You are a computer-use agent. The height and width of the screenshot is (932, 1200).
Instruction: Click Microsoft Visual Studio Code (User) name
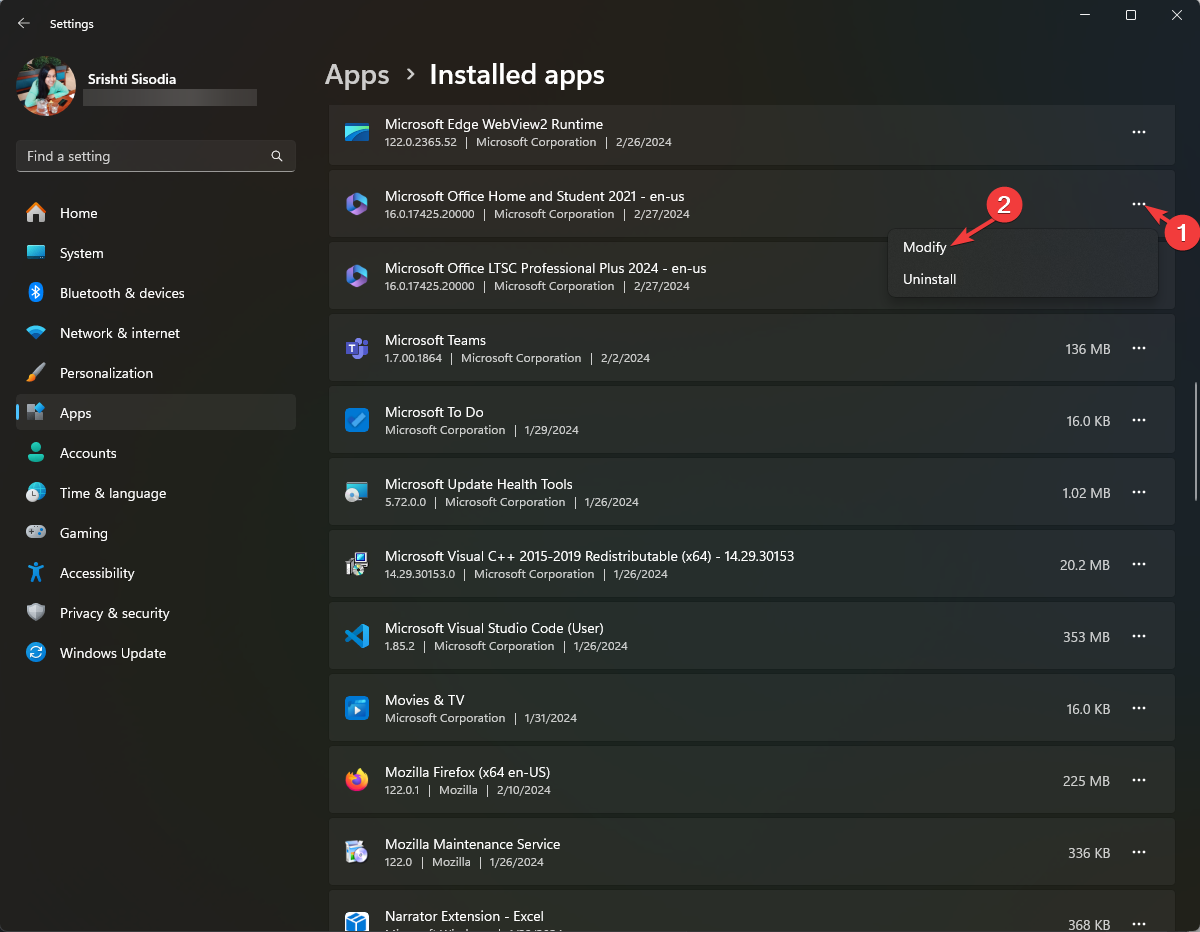point(494,628)
